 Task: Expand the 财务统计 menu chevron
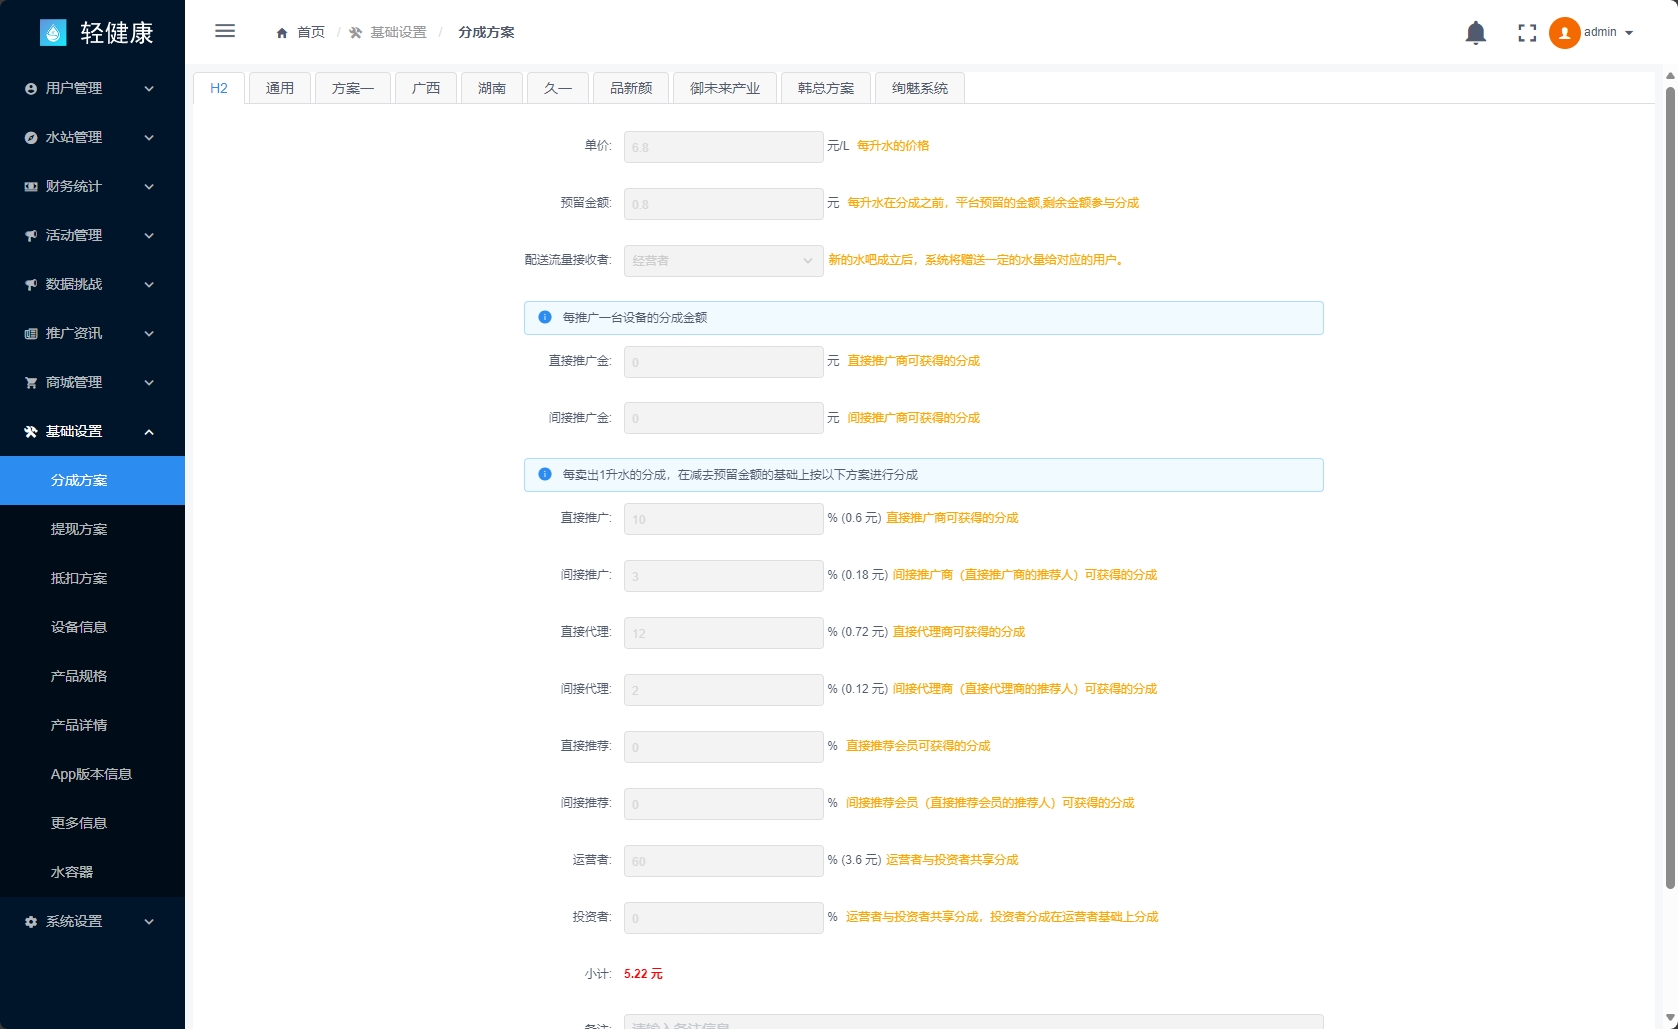coord(149,187)
